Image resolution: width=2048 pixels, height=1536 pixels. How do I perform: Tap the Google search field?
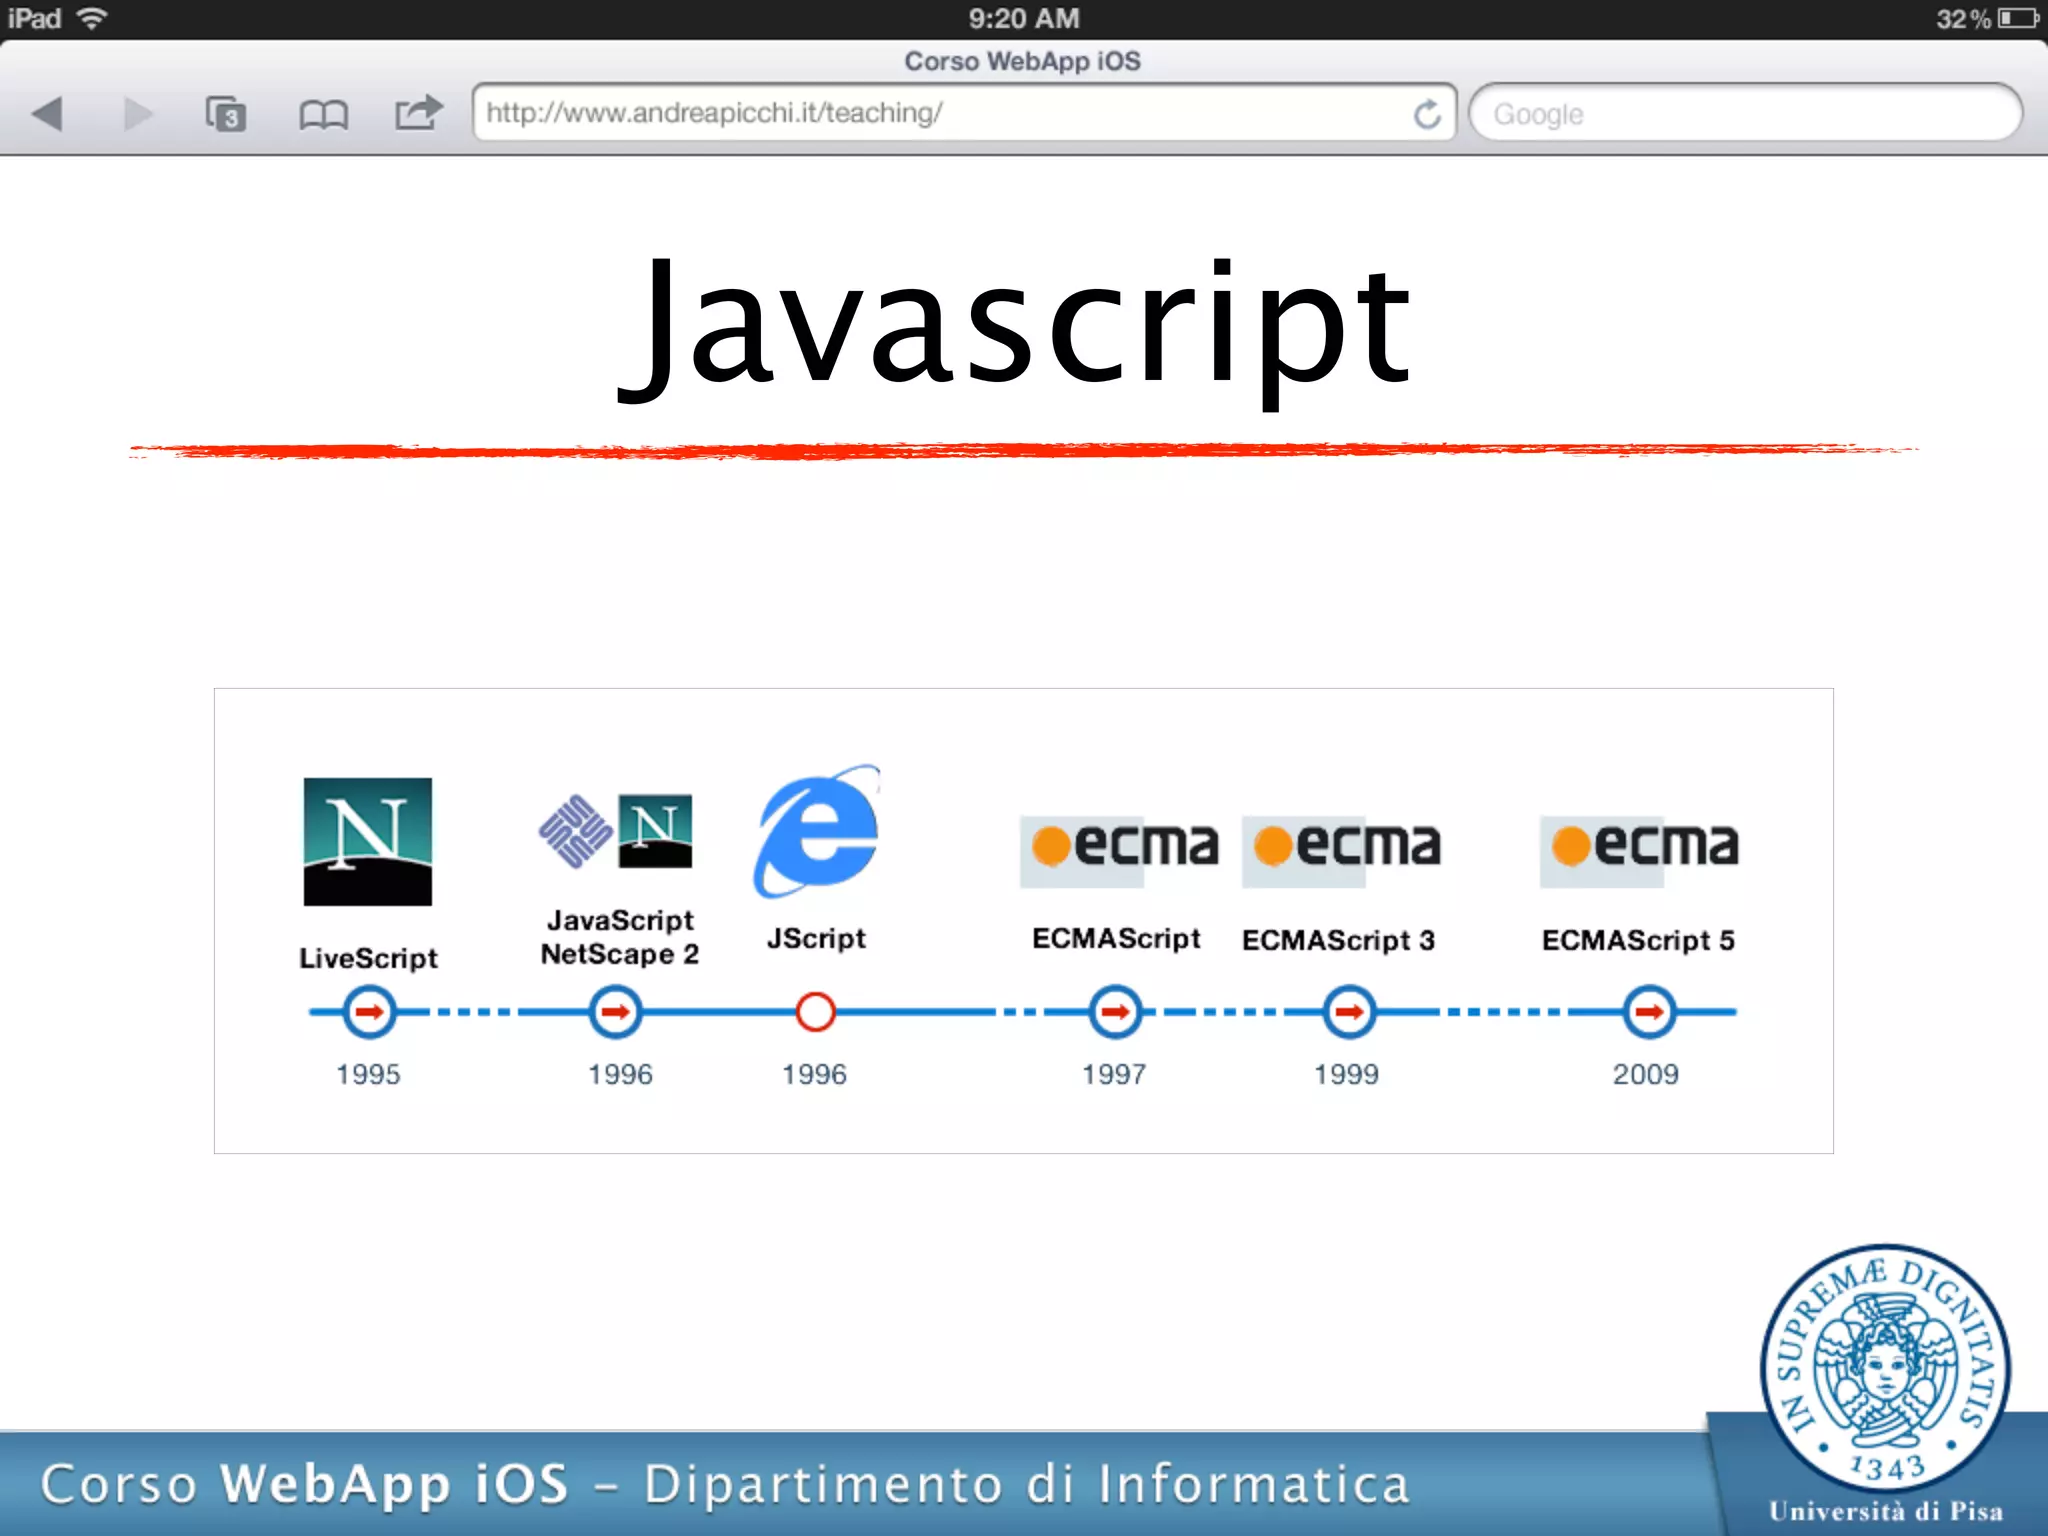(1745, 113)
